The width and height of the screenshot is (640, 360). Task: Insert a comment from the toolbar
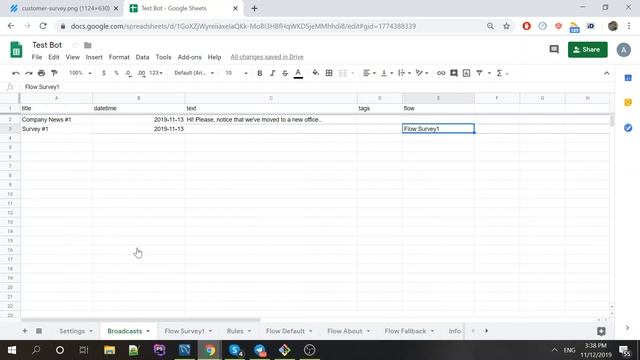click(x=453, y=73)
